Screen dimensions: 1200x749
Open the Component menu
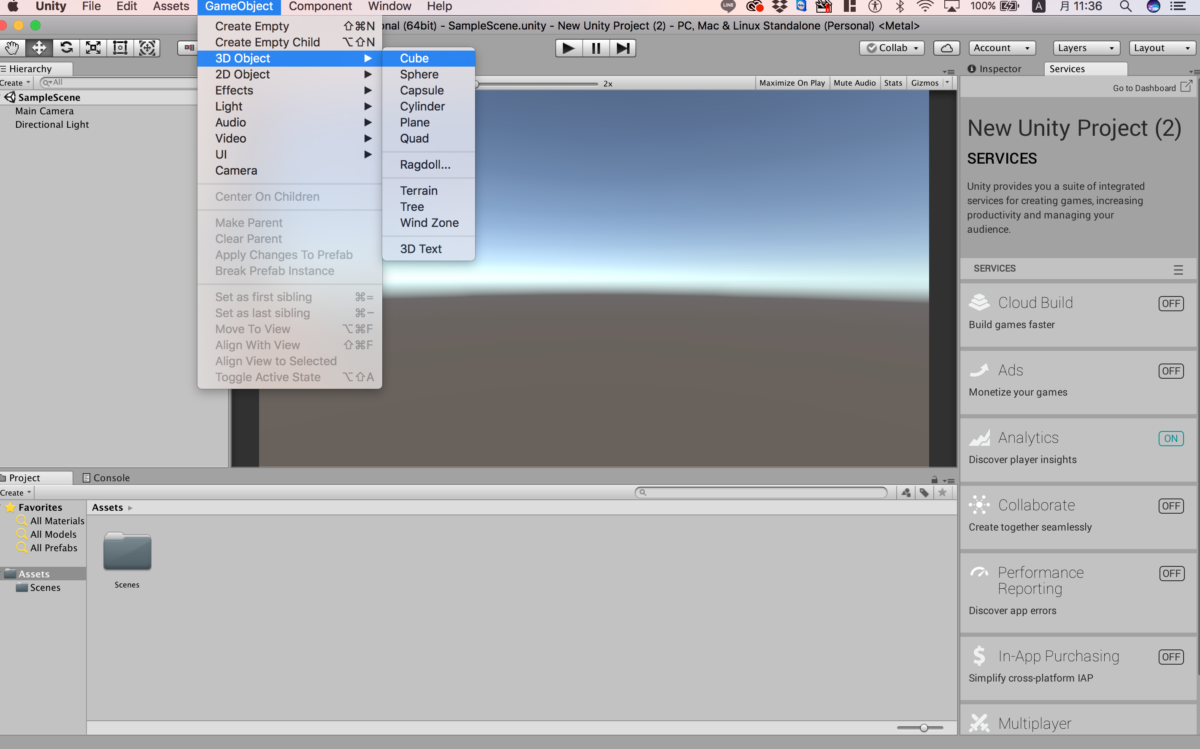(320, 6)
